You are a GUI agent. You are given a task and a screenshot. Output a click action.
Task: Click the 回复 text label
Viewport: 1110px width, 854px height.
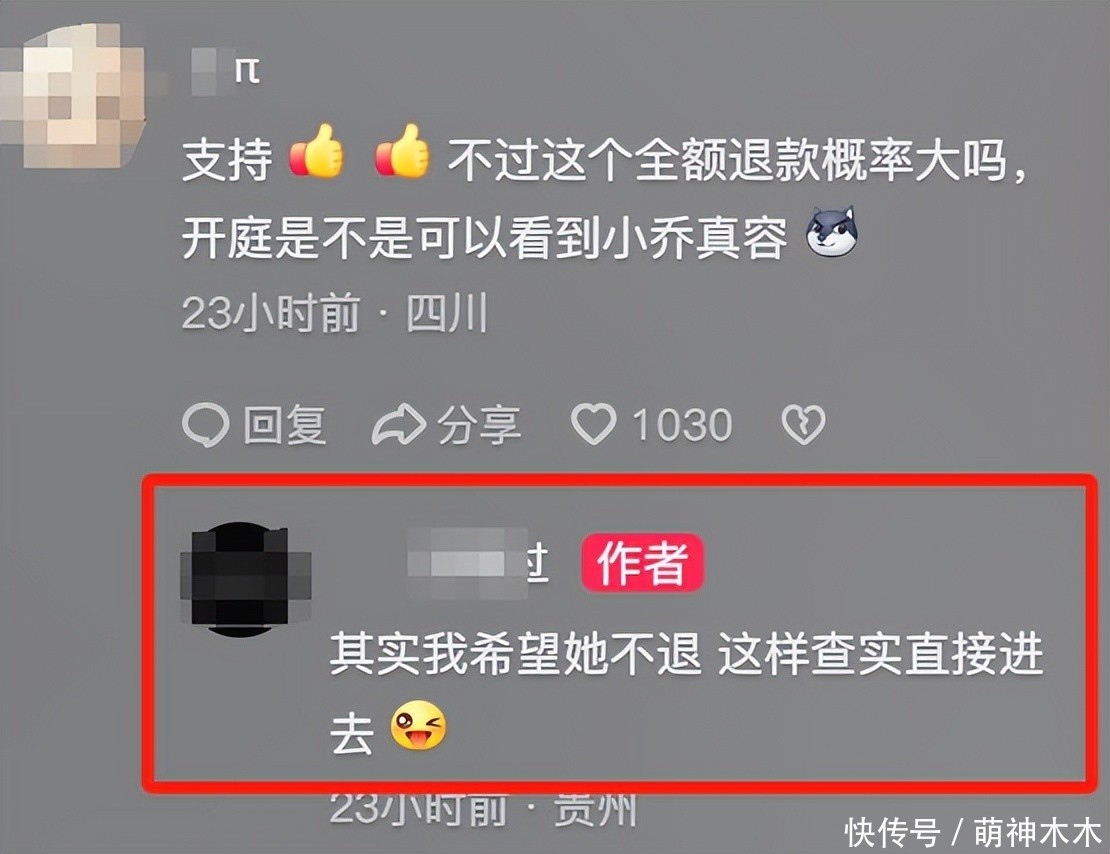[x=285, y=425]
